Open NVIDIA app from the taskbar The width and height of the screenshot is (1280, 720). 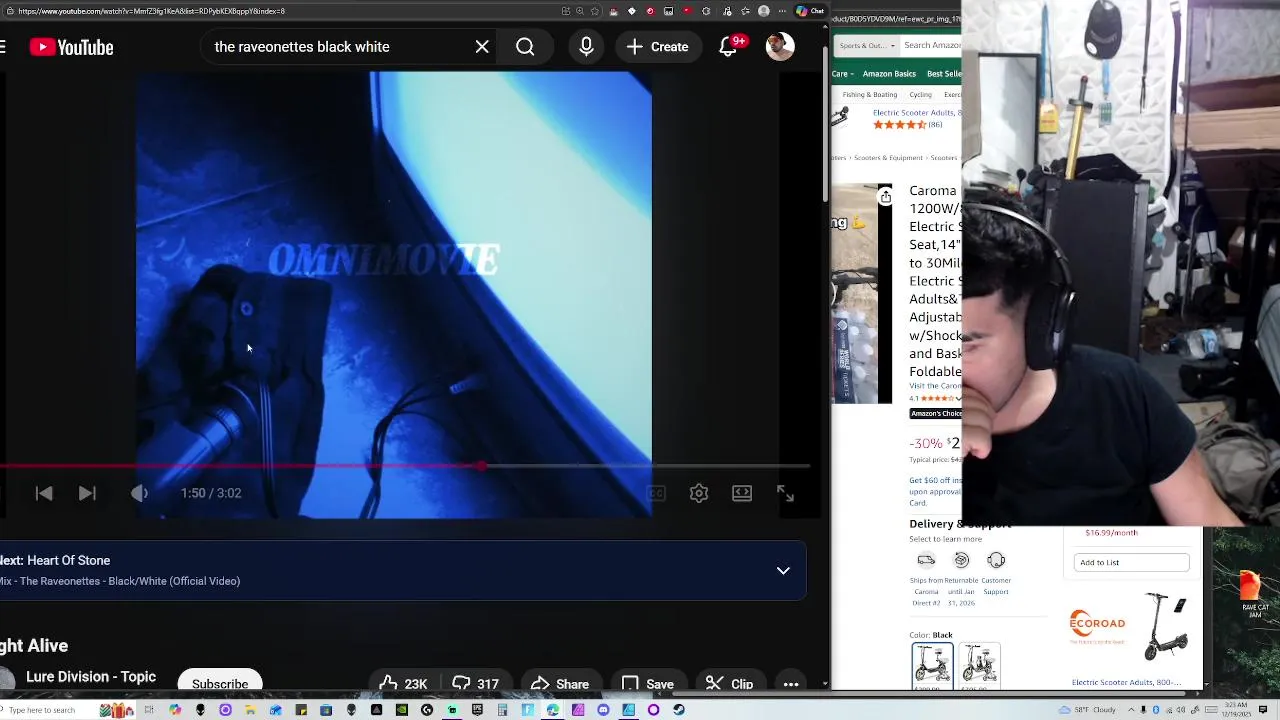coord(402,710)
